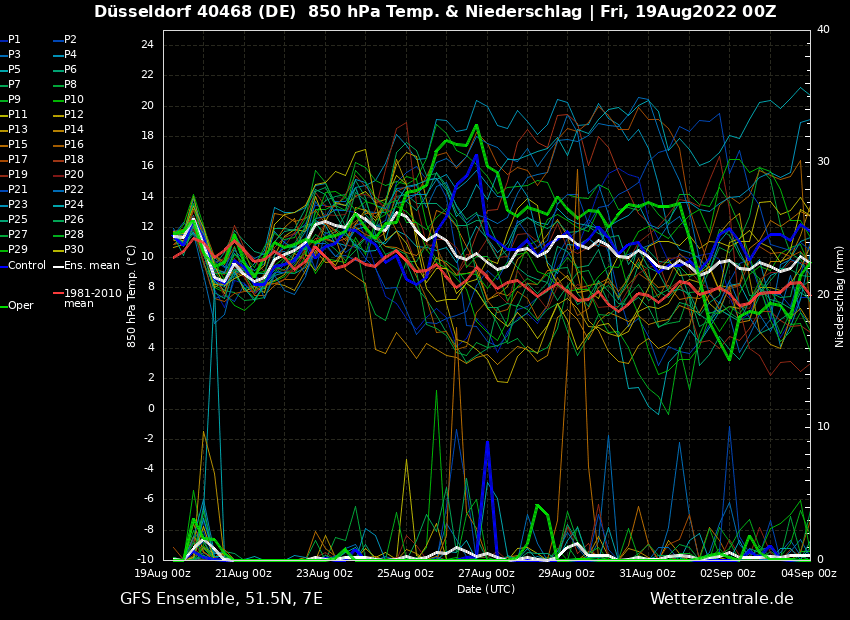Click the 27Aug 00z date tick

[x=486, y=574]
